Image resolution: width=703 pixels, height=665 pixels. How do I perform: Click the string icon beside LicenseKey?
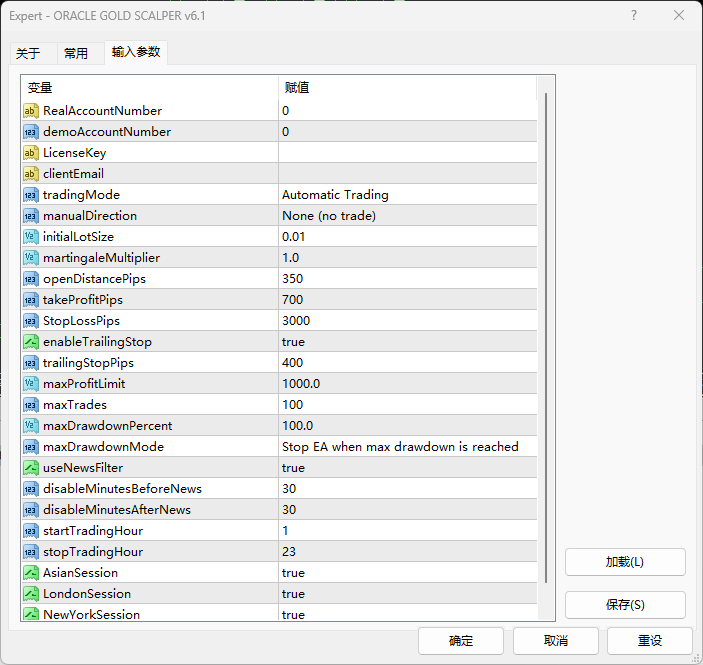click(30, 153)
